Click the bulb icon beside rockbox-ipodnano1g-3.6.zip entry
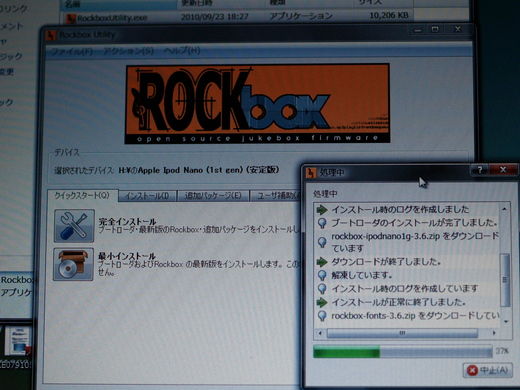The height and width of the screenshot is (390, 520). (322, 242)
